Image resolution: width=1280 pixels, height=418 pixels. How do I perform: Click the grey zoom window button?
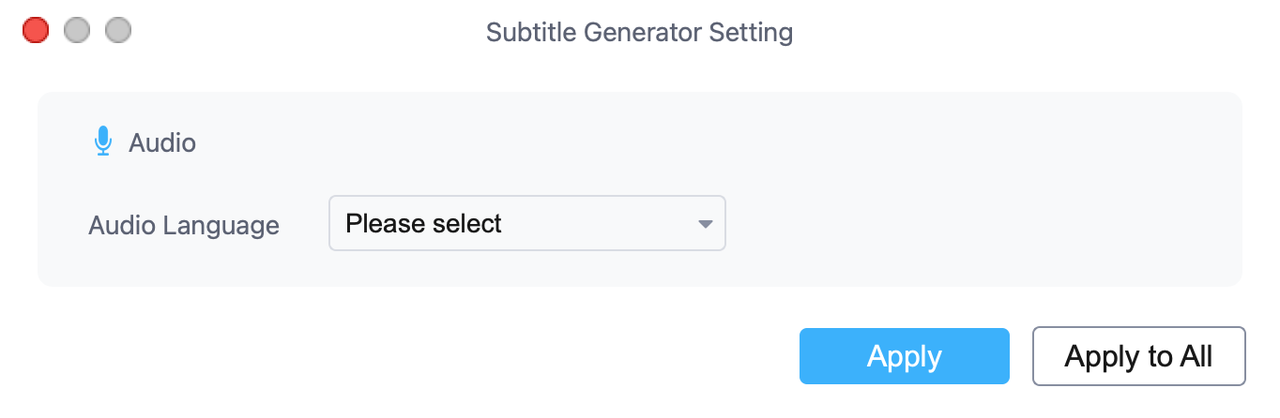tap(118, 30)
